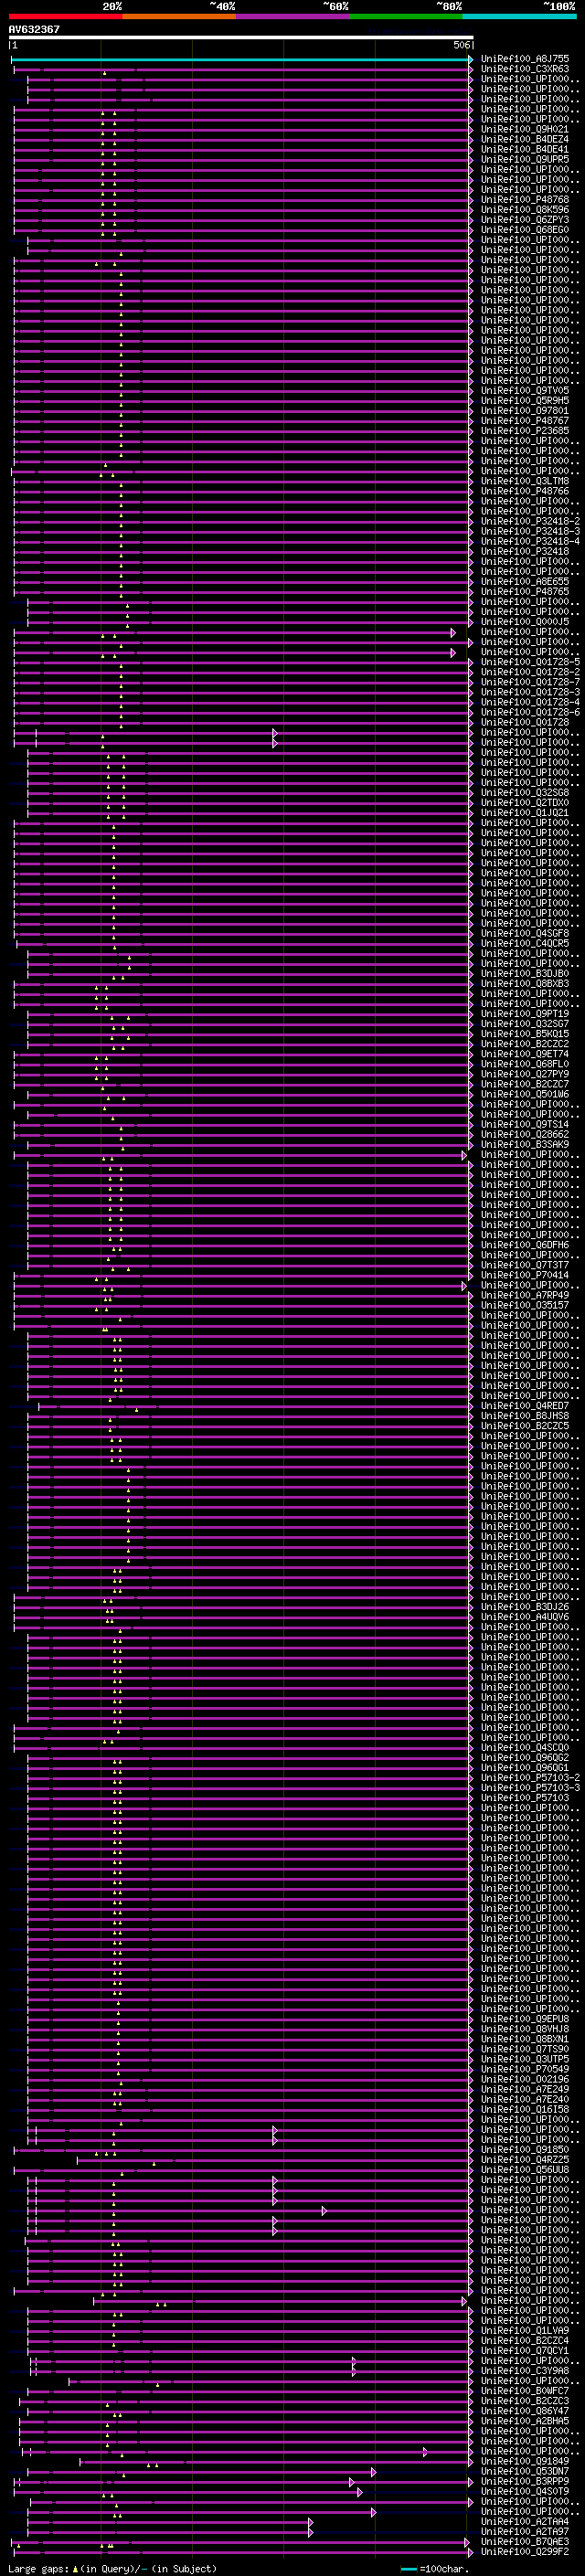Image resolution: width=585 pixels, height=2576 pixels.
Task: Open the UniRef100_Q96QG2 hit
Action: tap(525, 1757)
